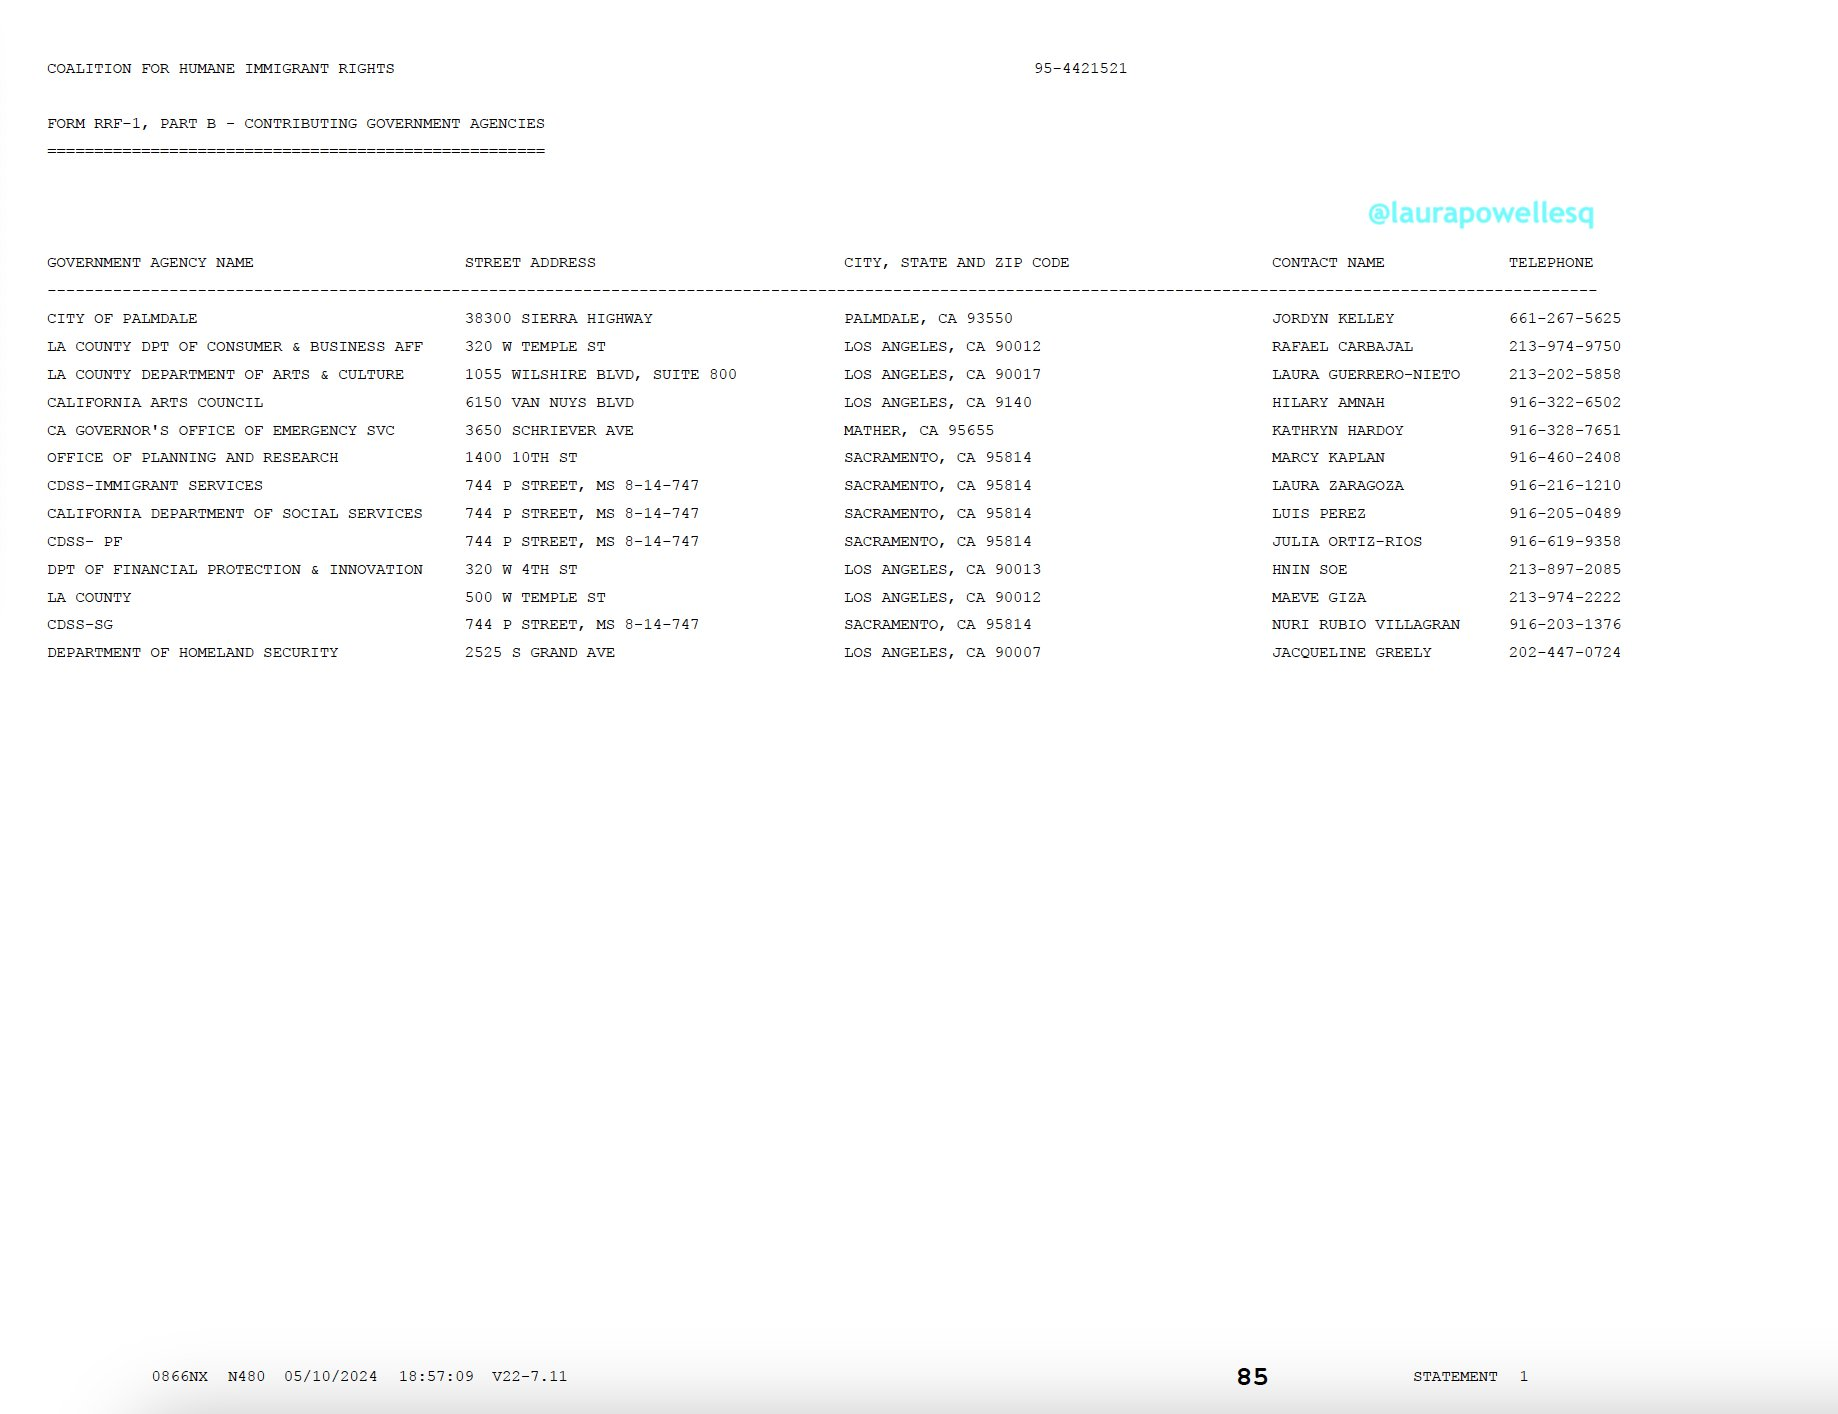
Task: Select CA GOVERNOR'S OFFICE OF EMERGENCY SVC
Action: 221,431
